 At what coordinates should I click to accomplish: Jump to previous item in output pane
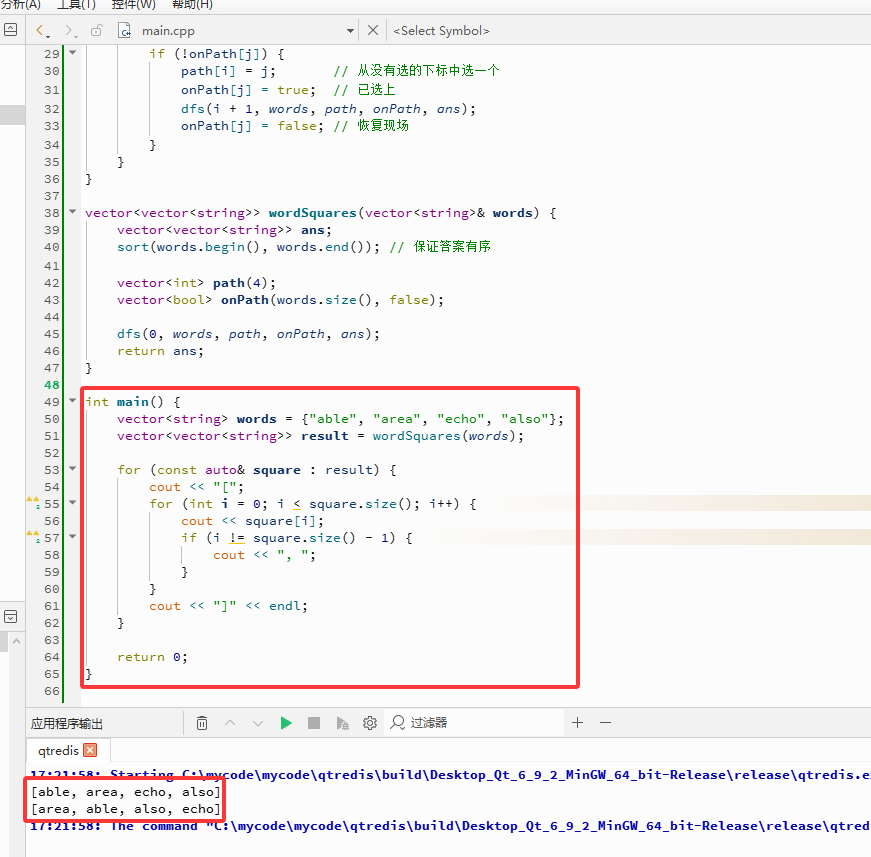tap(230, 723)
